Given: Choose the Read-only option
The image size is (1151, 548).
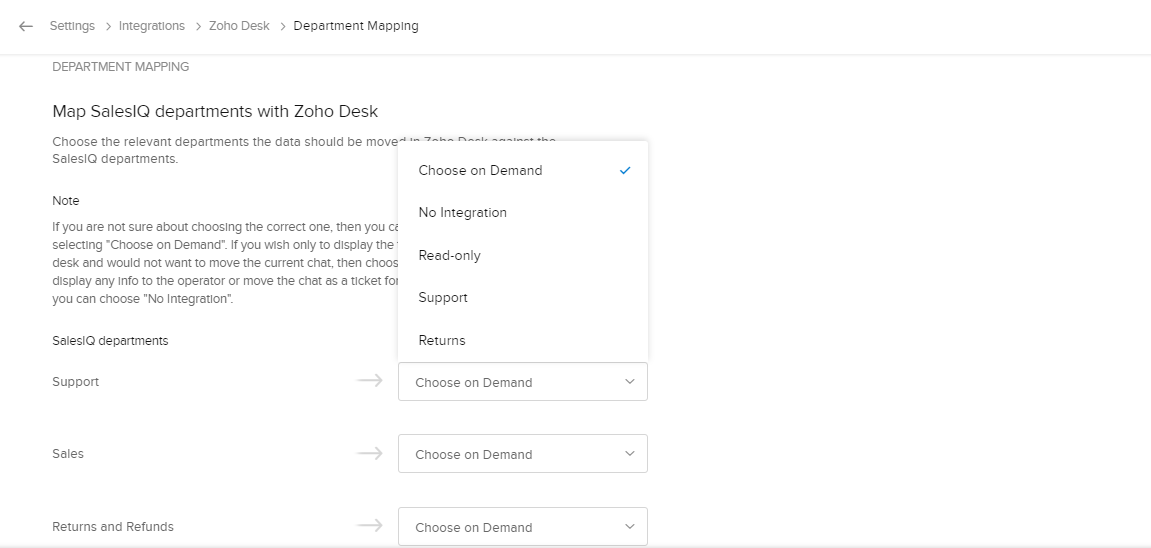Looking at the screenshot, I should click(449, 256).
